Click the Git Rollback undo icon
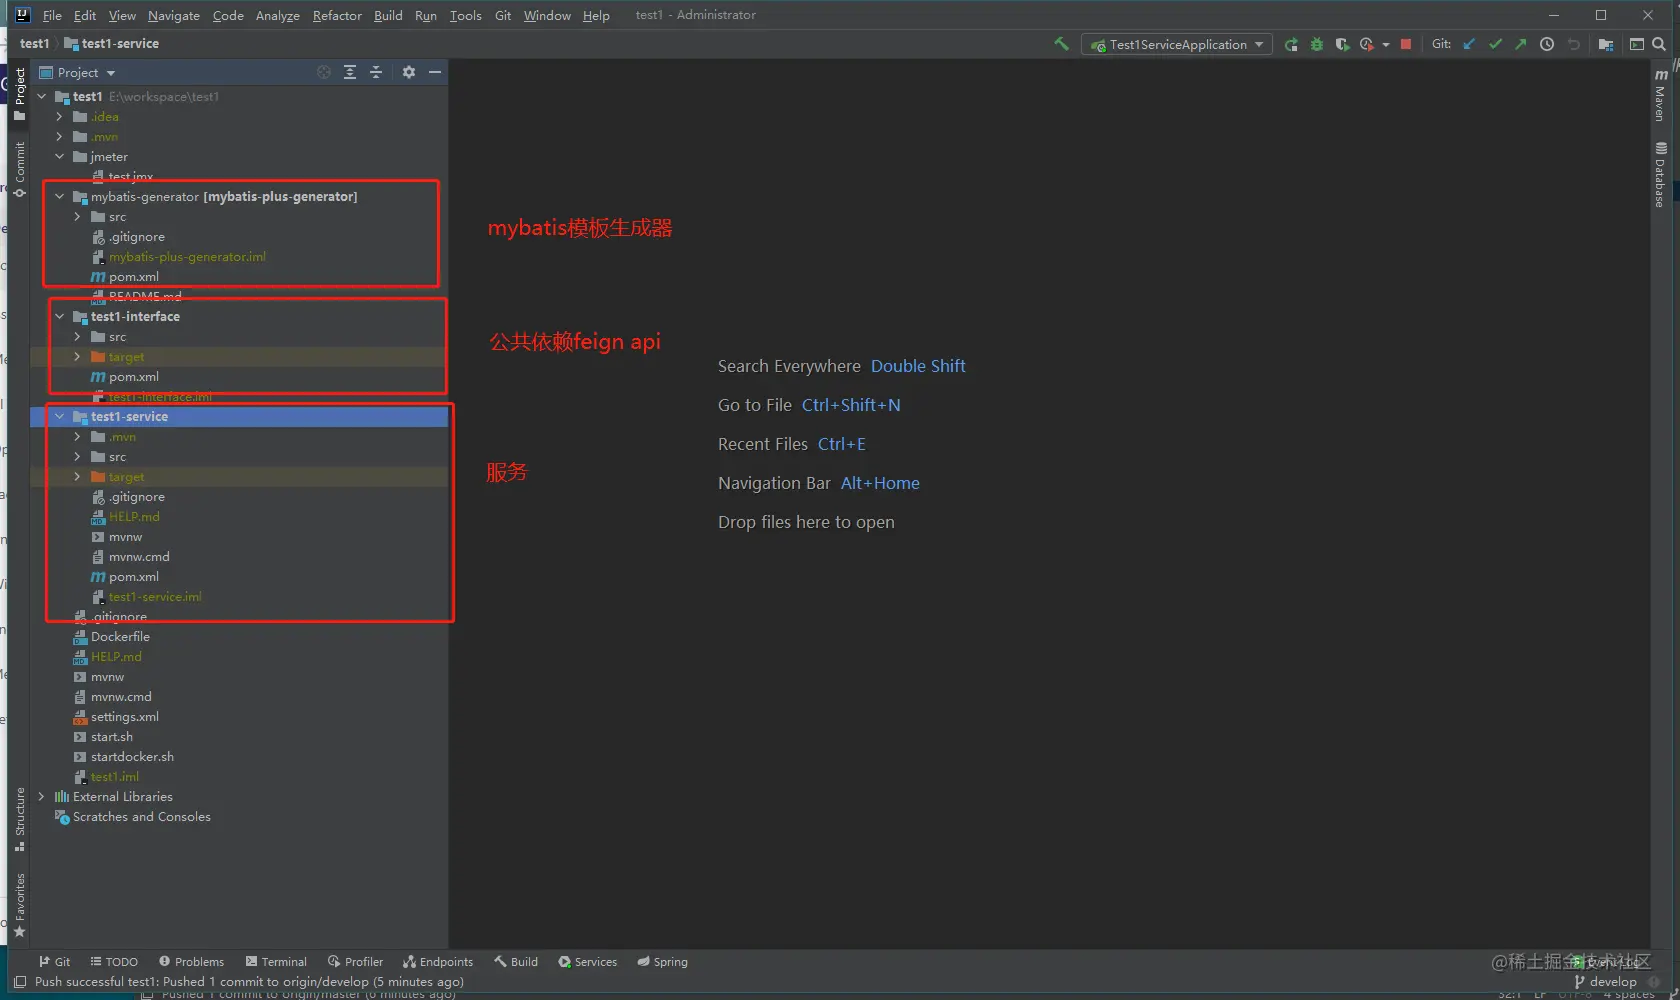The width and height of the screenshot is (1680, 1000). [1573, 44]
